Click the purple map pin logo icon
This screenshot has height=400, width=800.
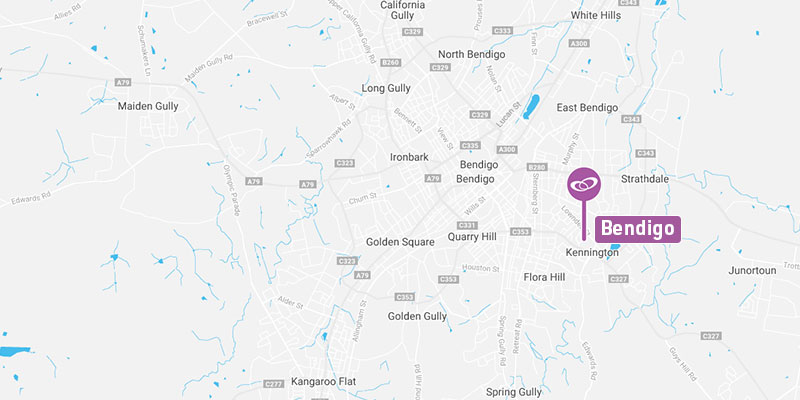(x=584, y=184)
